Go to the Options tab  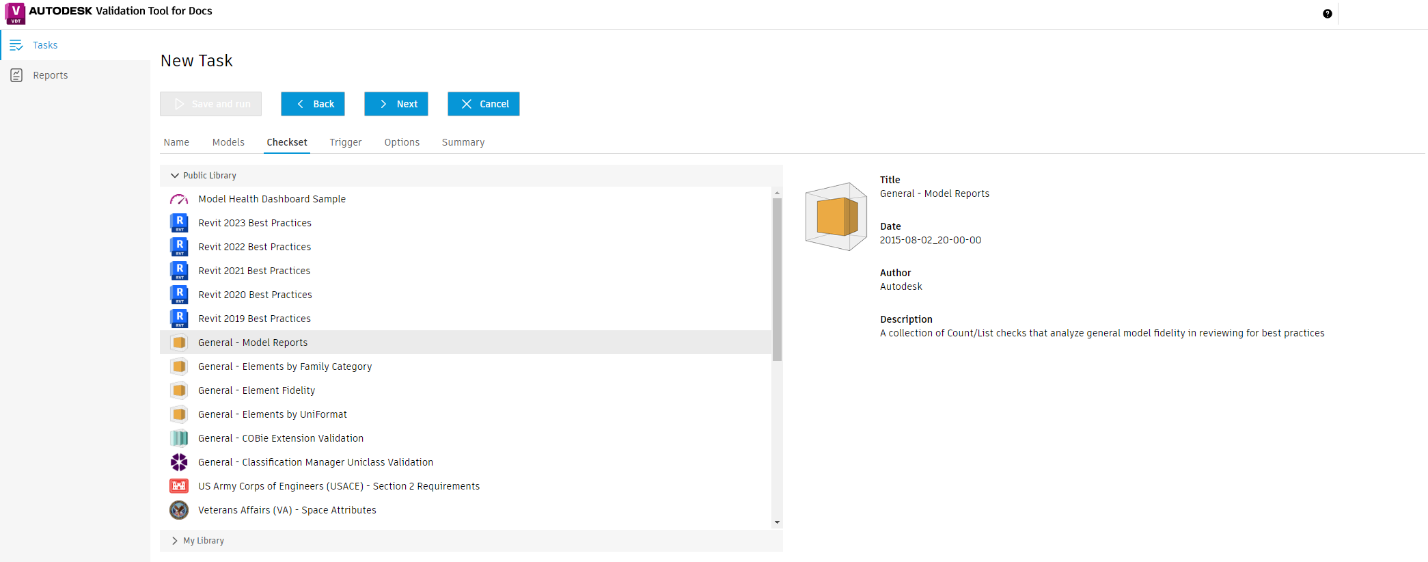click(x=402, y=142)
